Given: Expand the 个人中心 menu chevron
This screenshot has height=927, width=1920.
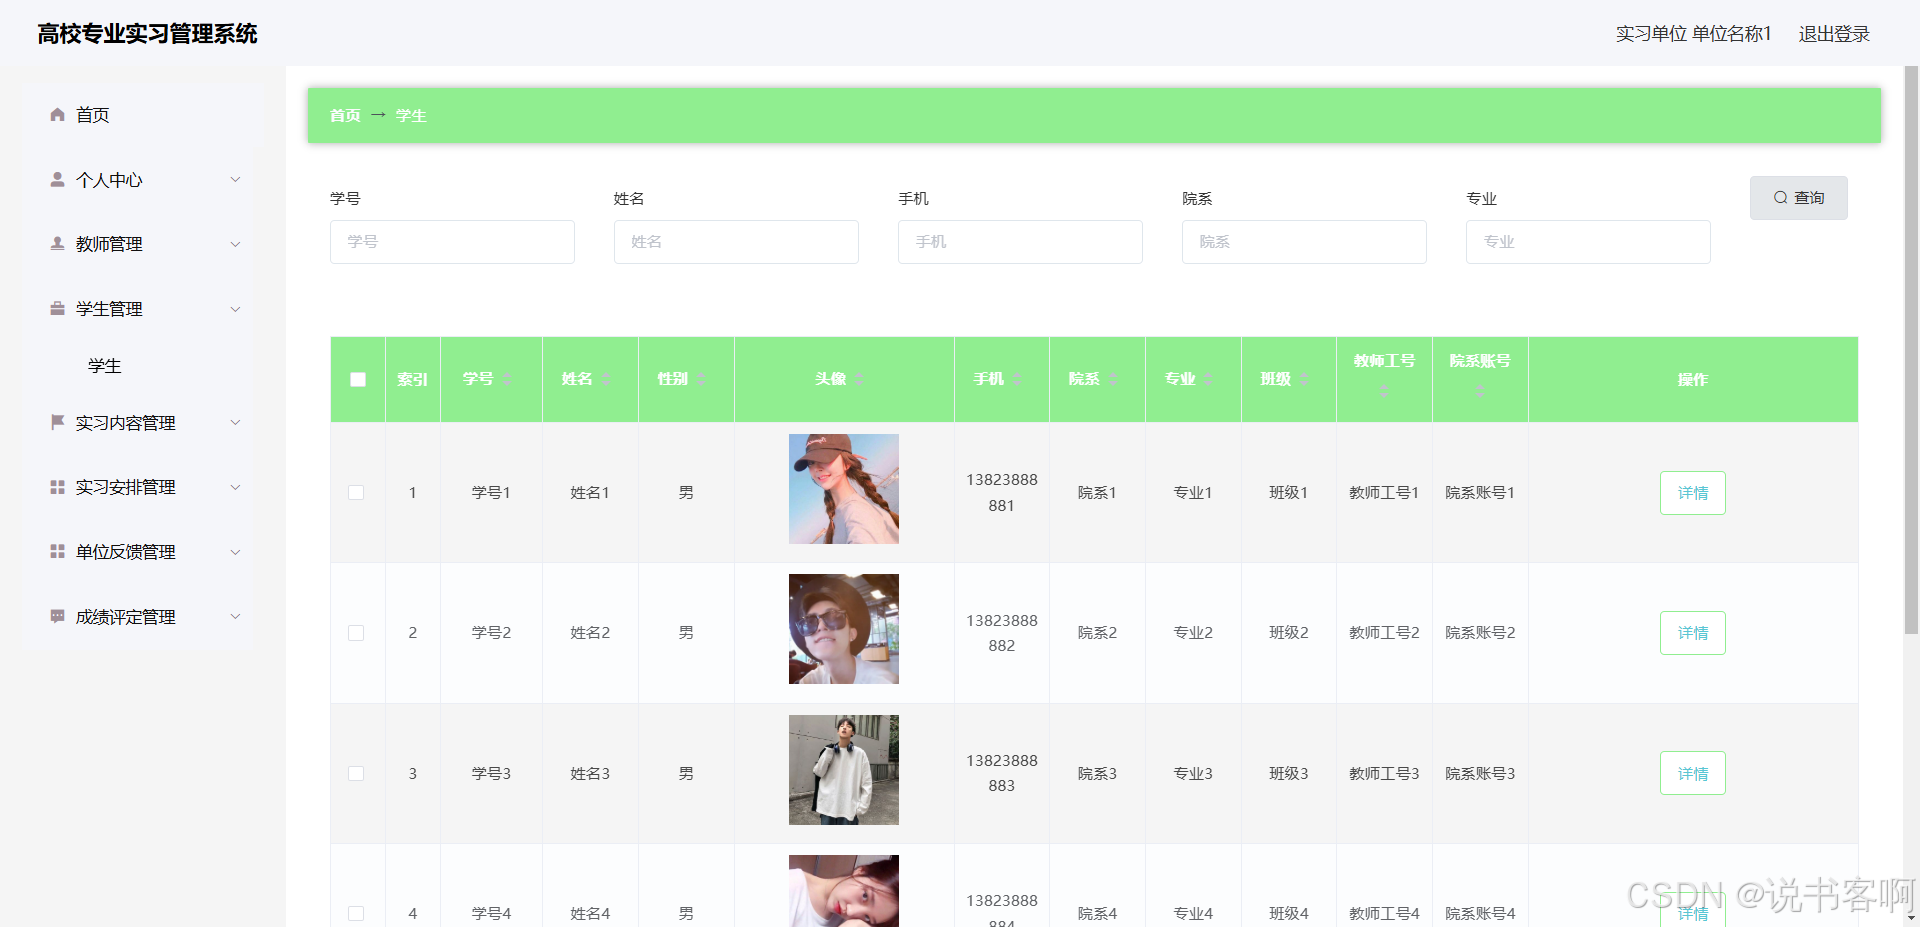Looking at the screenshot, I should [235, 180].
